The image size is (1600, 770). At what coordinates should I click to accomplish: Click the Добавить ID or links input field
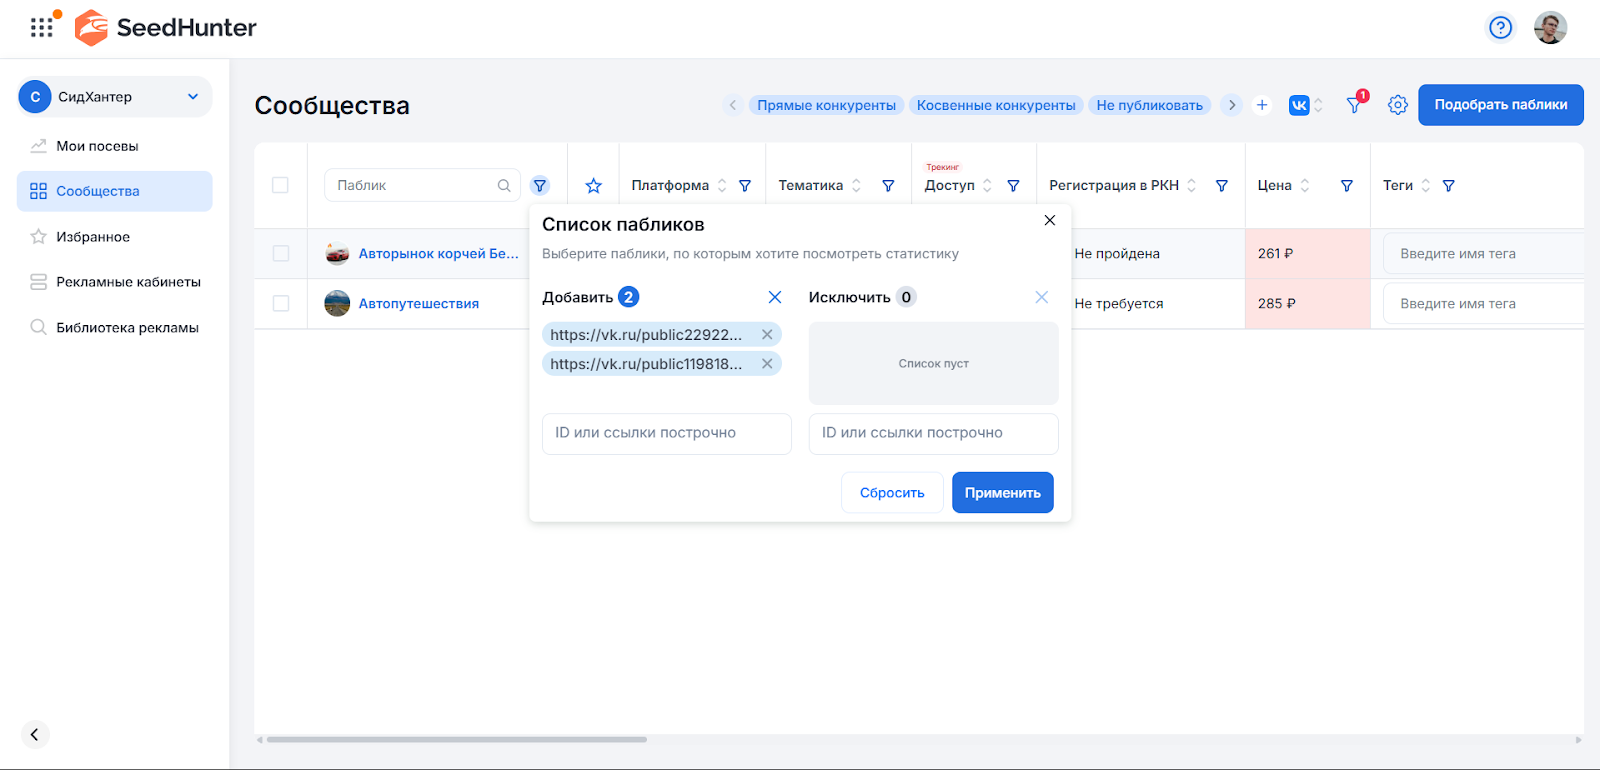point(666,433)
